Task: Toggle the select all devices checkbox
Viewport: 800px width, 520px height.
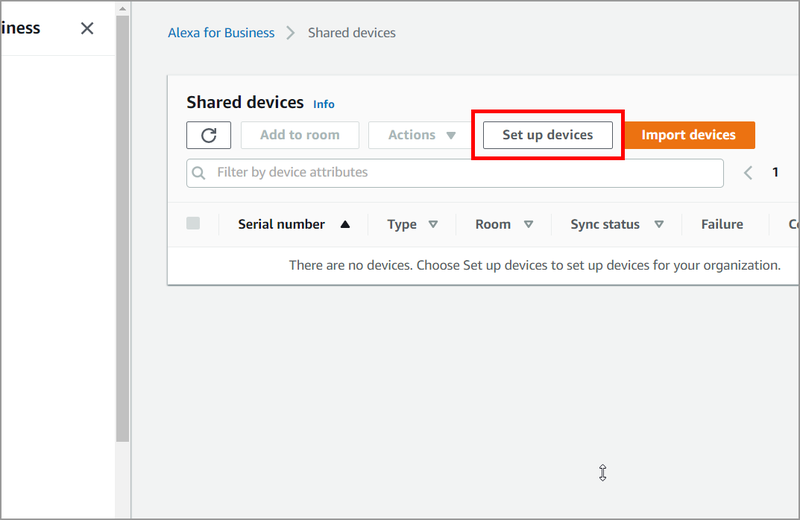Action: 193,224
